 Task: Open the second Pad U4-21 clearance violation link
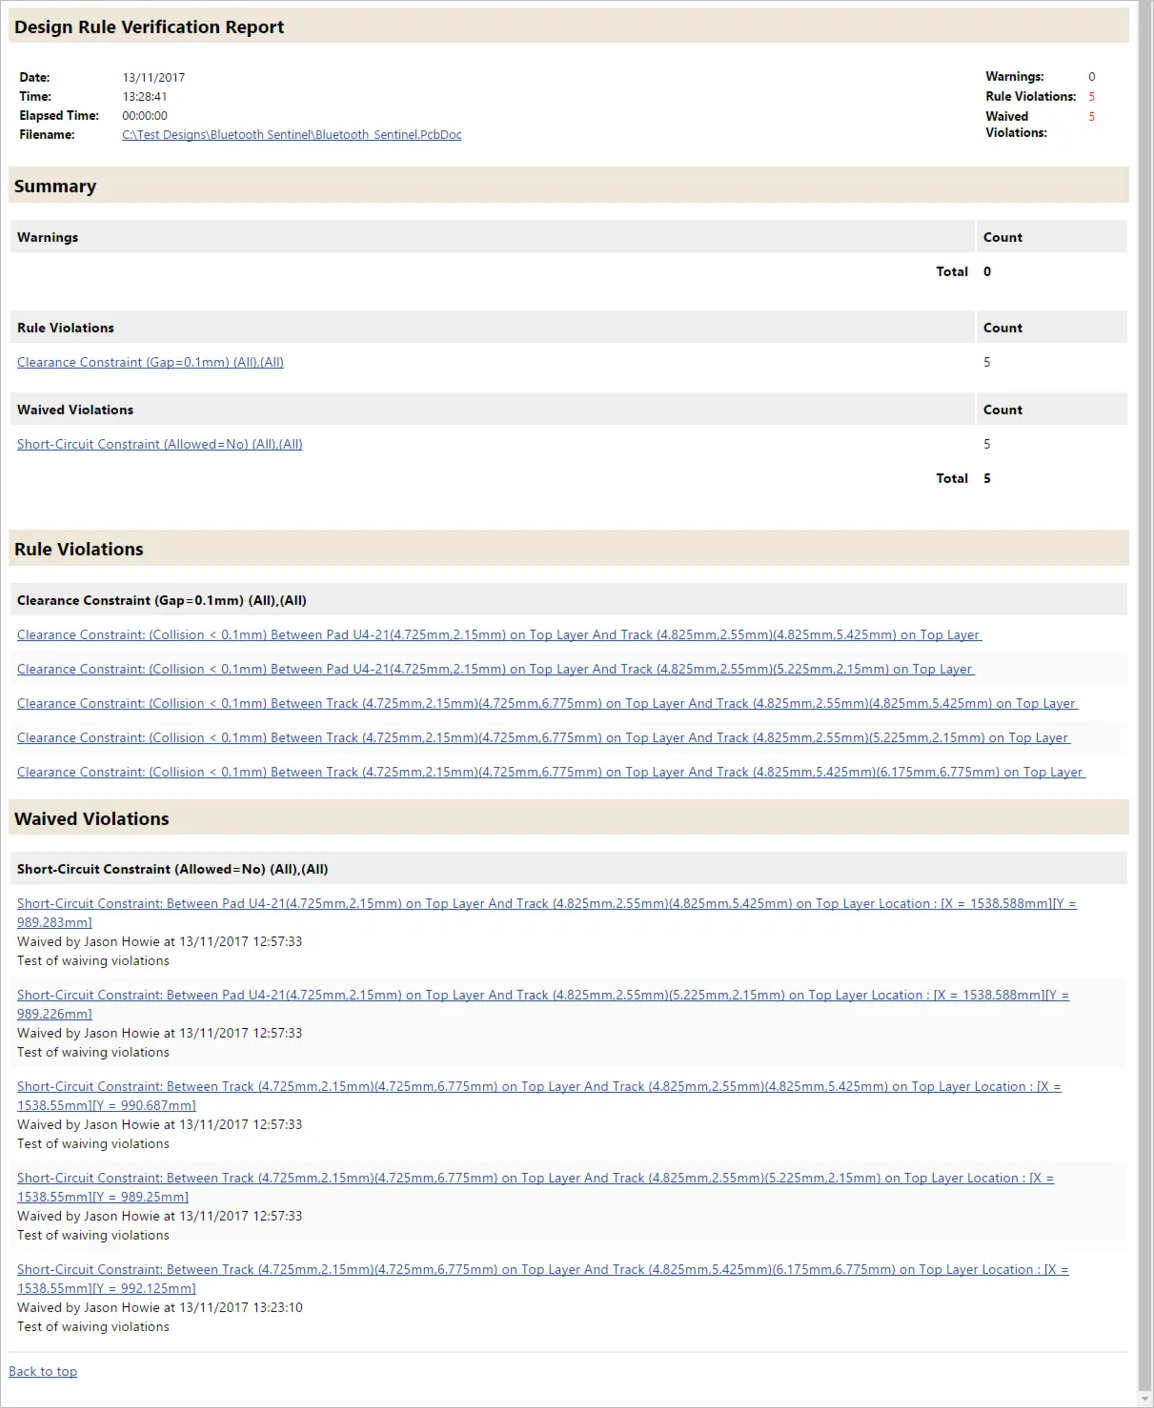point(494,668)
